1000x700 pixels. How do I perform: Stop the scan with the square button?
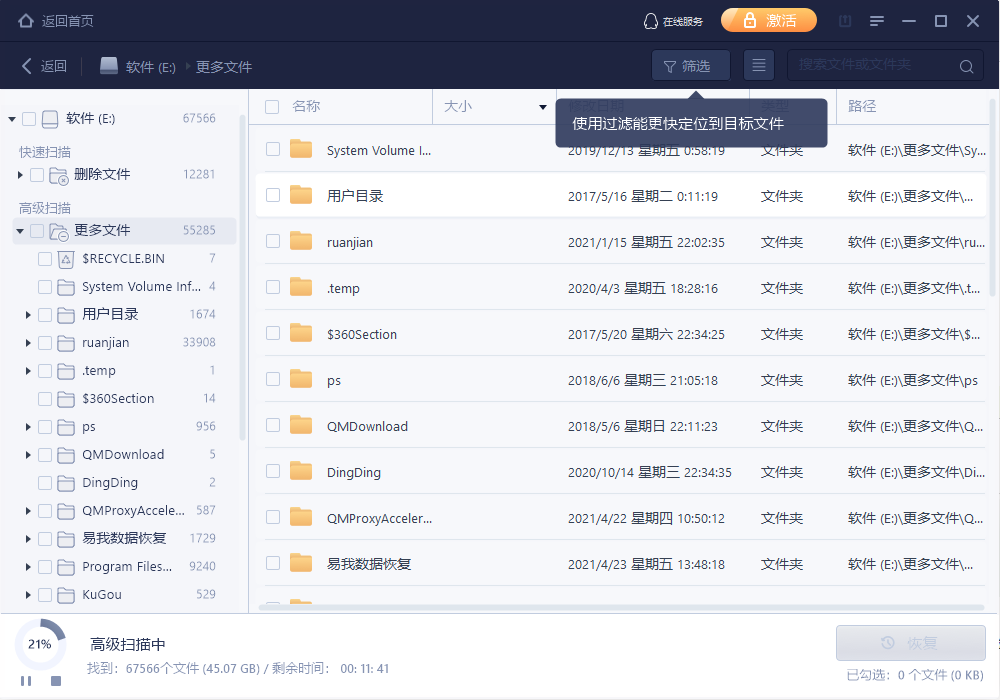click(56, 681)
